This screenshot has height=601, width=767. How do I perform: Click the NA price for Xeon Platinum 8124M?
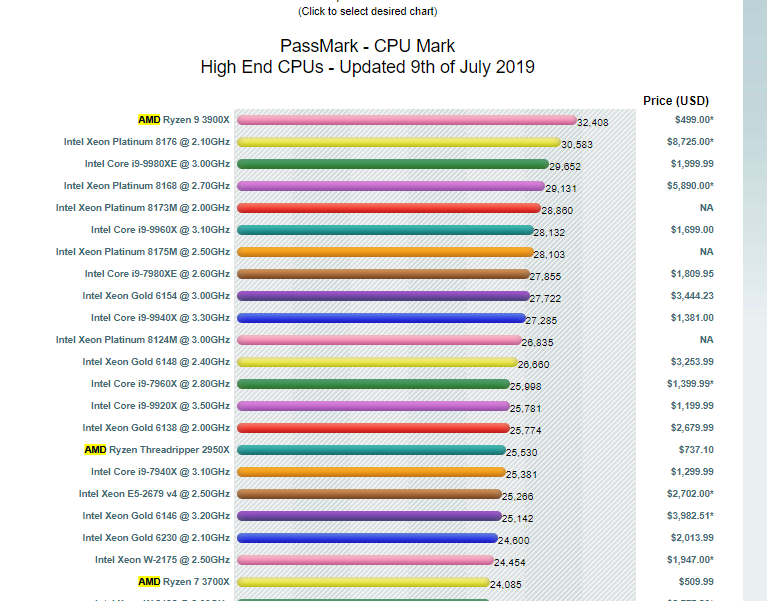point(706,340)
